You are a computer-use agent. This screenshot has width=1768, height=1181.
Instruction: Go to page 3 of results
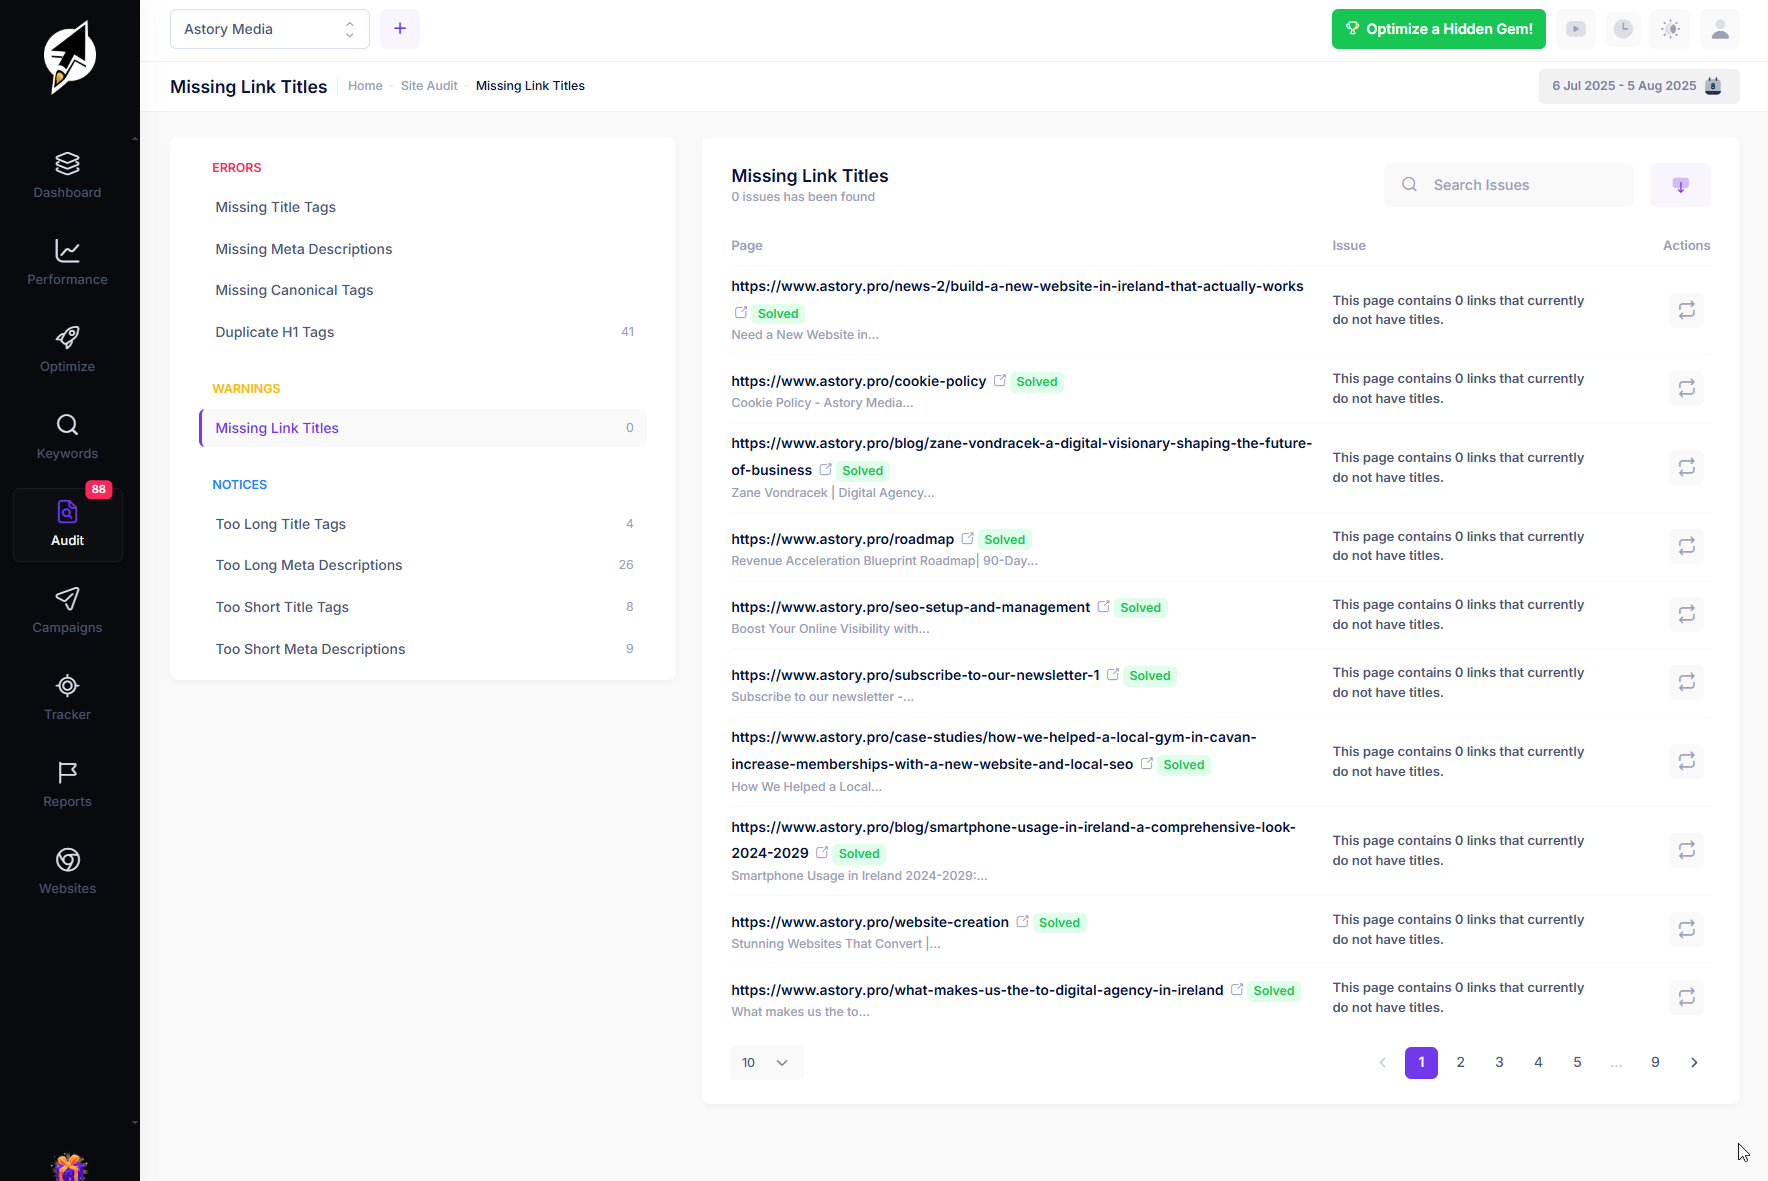[x=1499, y=1063]
